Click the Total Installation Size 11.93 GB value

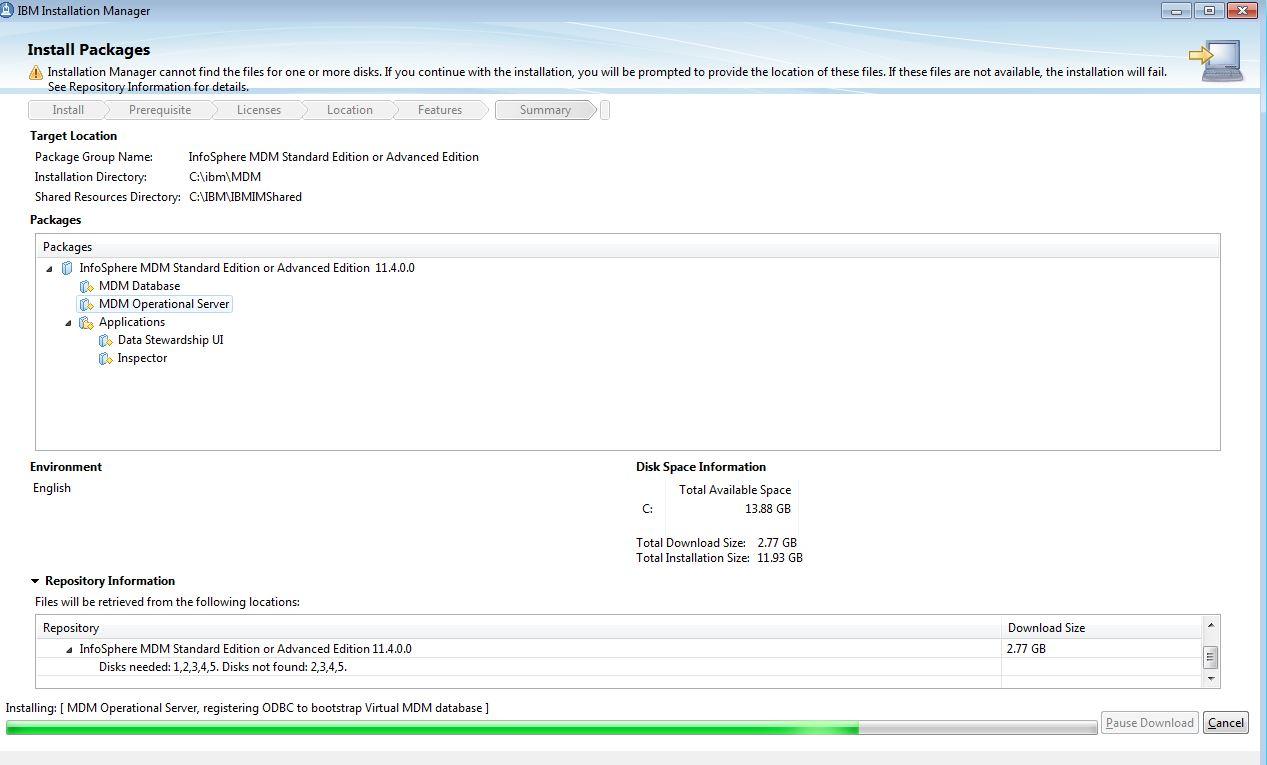(780, 558)
